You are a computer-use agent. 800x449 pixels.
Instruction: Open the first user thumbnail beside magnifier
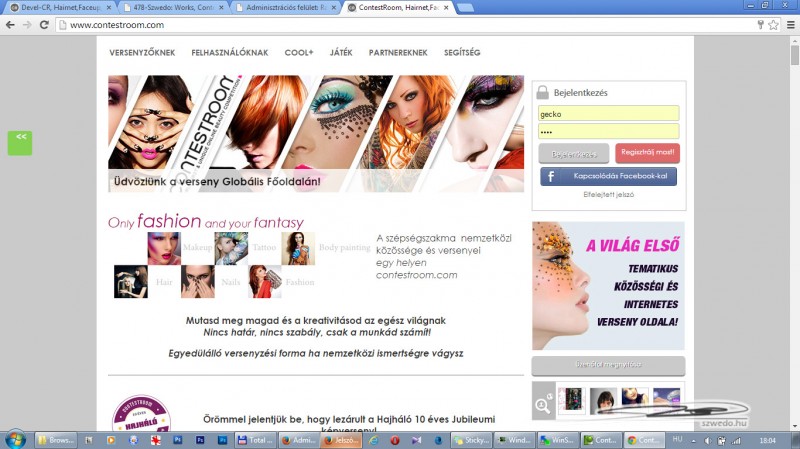point(570,401)
